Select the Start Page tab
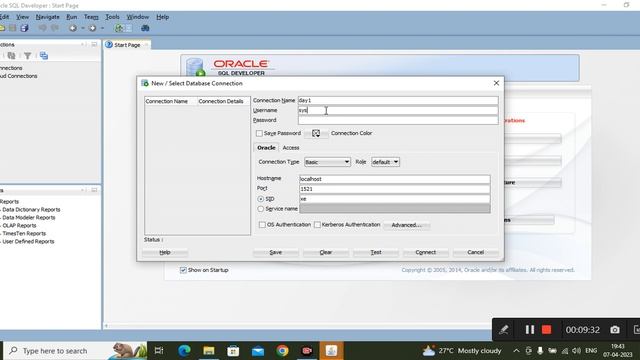The width and height of the screenshot is (640, 360). [127, 45]
